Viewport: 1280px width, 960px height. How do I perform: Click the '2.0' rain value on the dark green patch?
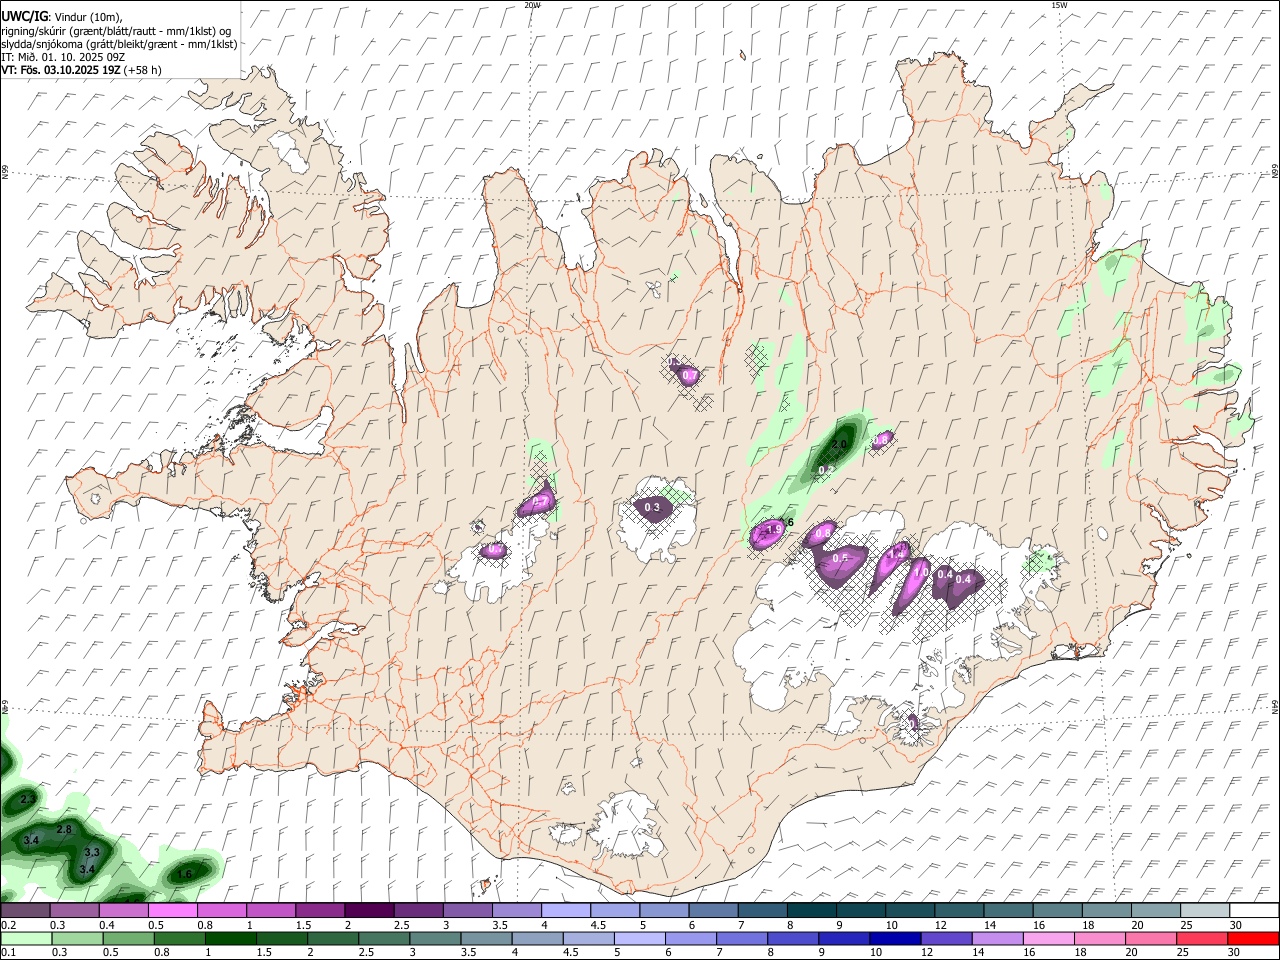pyautogui.click(x=839, y=445)
